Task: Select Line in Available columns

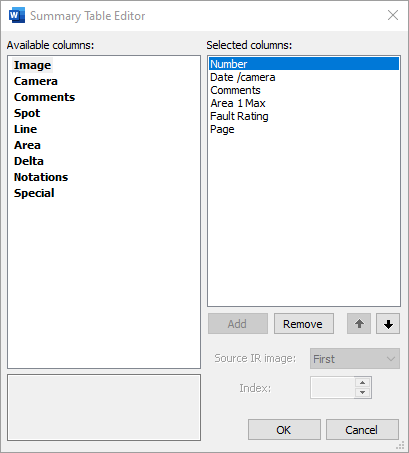Action: (x=25, y=129)
